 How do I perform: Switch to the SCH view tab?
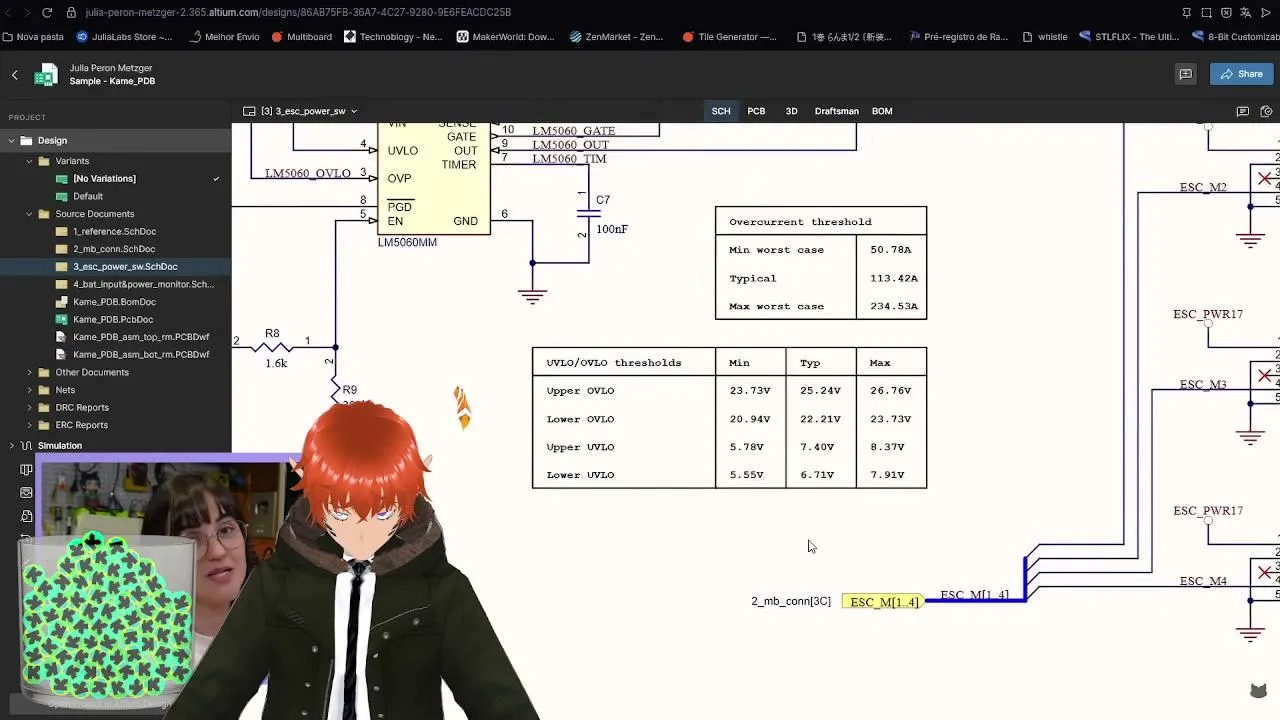(721, 112)
